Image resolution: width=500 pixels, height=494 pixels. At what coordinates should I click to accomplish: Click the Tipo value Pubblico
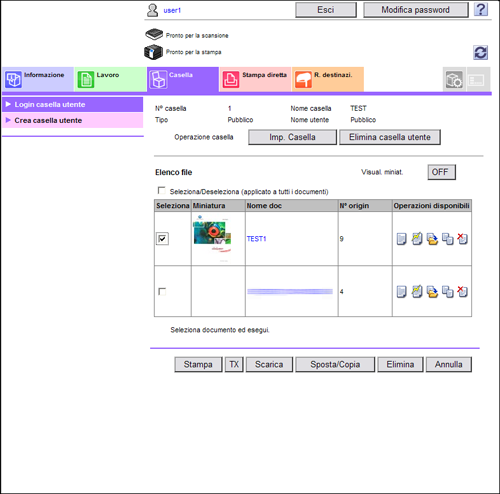click(240, 120)
